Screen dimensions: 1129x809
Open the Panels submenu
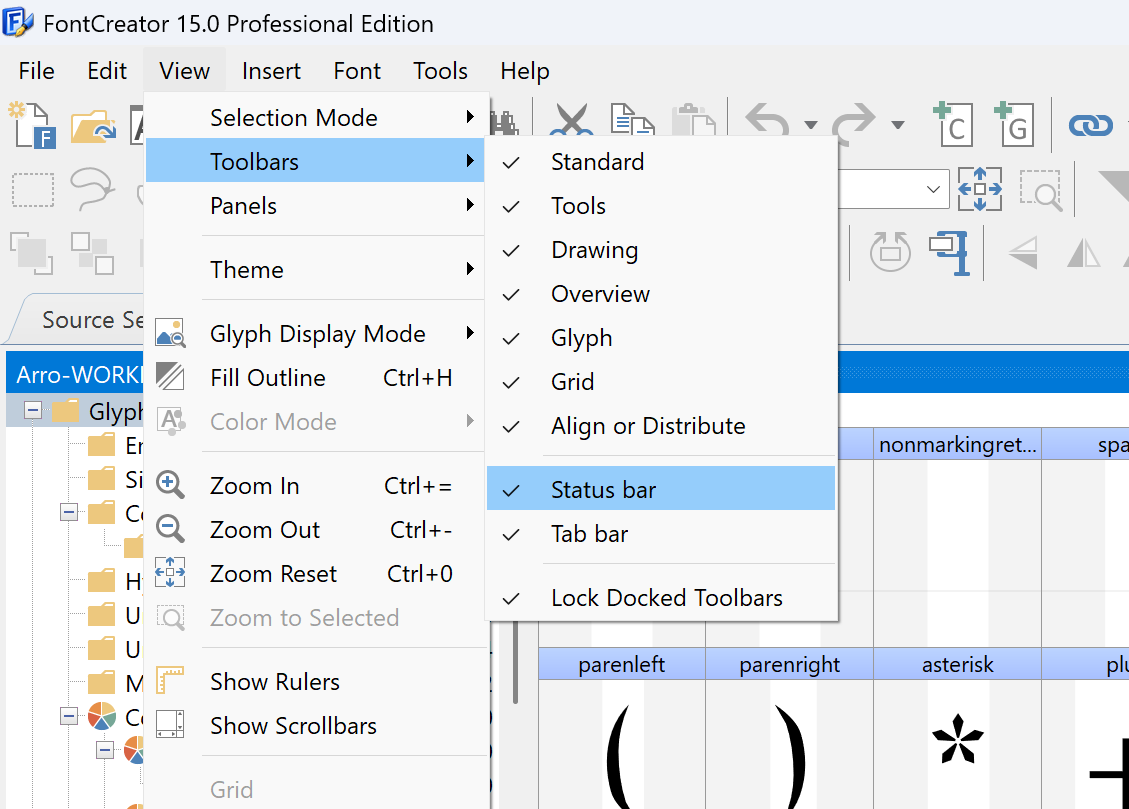[315, 205]
